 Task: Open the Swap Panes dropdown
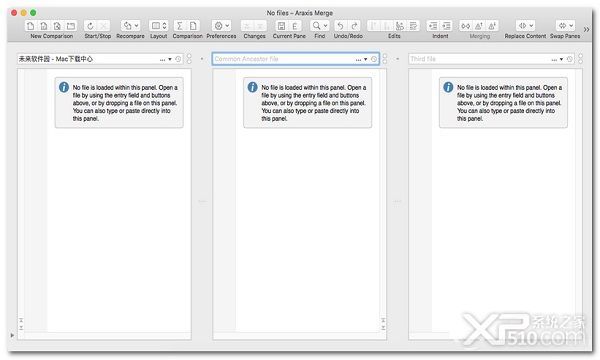[565, 26]
